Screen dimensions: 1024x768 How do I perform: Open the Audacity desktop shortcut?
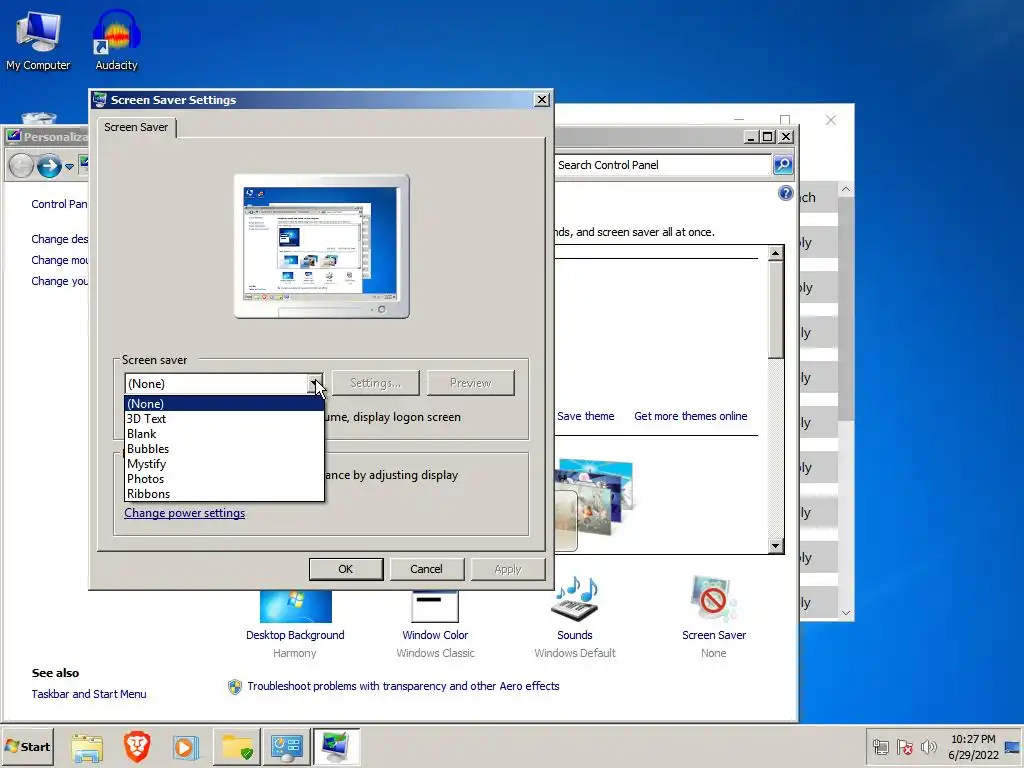tap(116, 39)
